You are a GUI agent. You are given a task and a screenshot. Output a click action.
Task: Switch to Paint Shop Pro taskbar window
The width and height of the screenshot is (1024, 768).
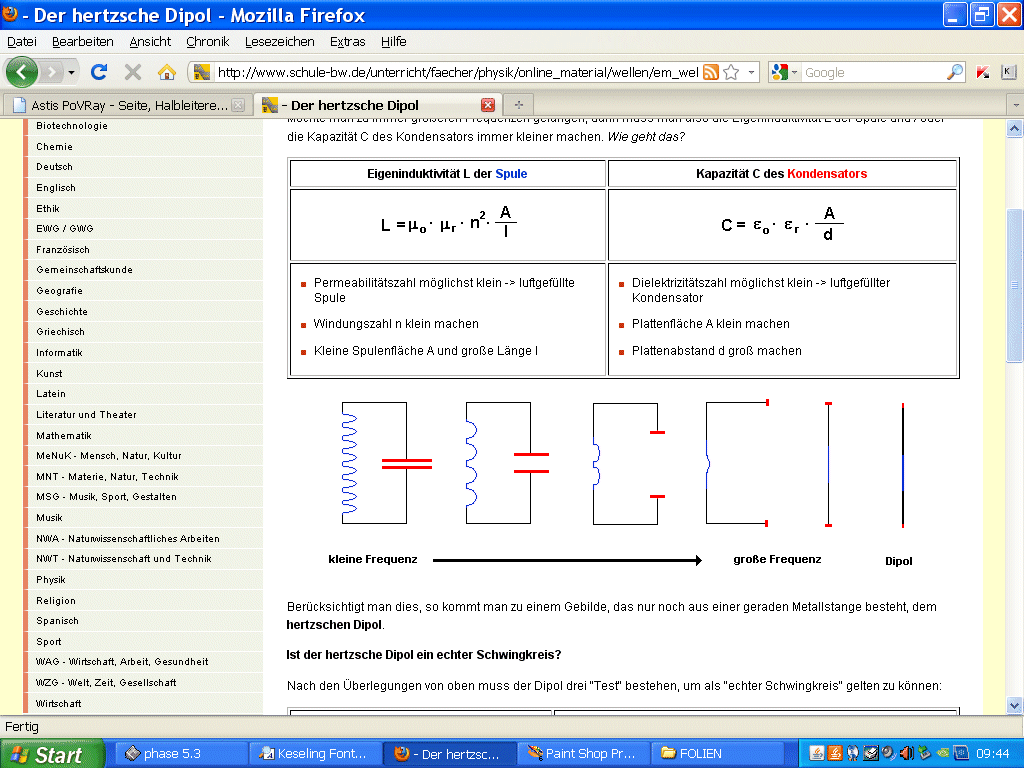pyautogui.click(x=583, y=754)
